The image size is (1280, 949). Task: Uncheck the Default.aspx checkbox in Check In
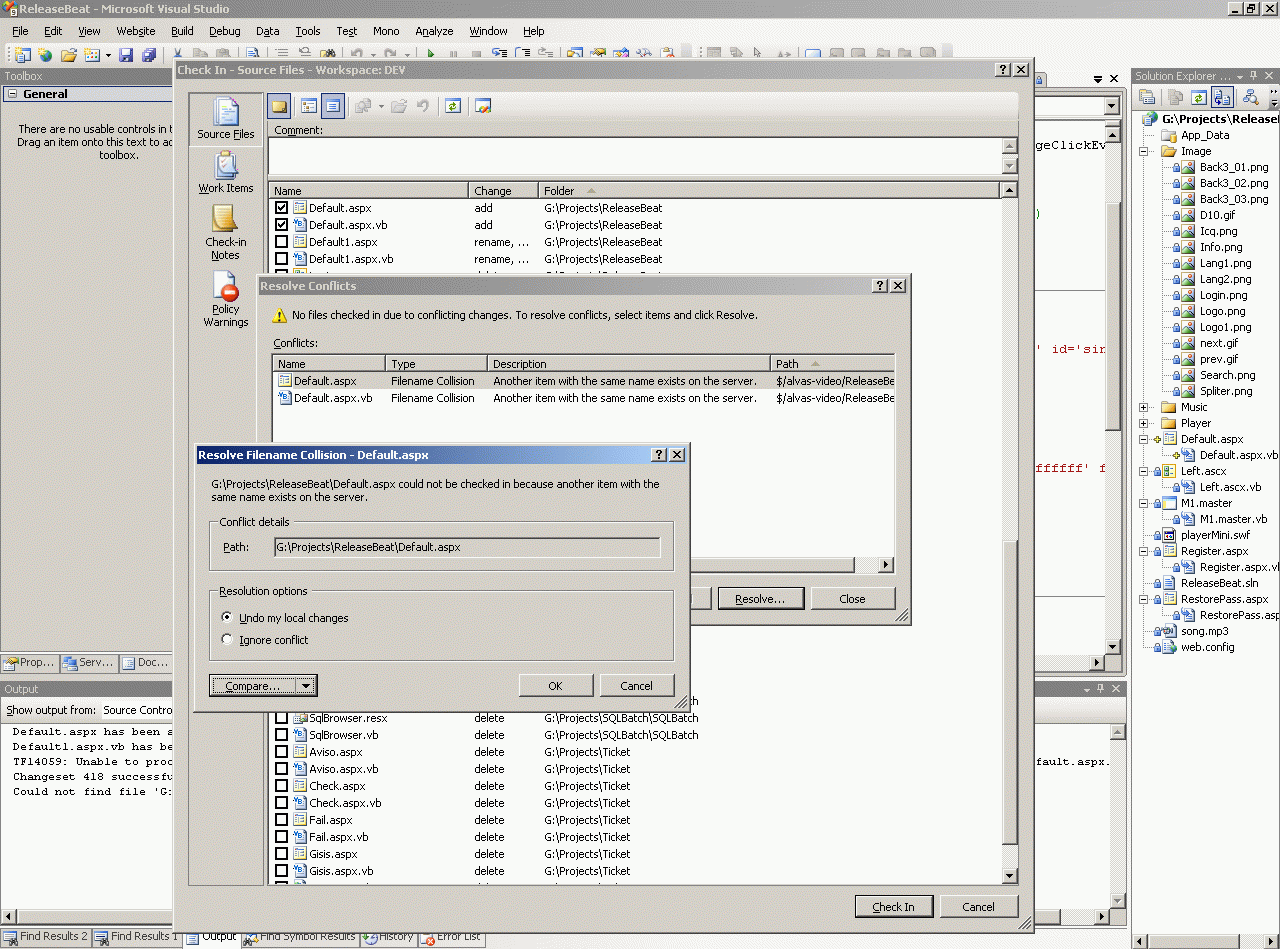(x=281, y=208)
